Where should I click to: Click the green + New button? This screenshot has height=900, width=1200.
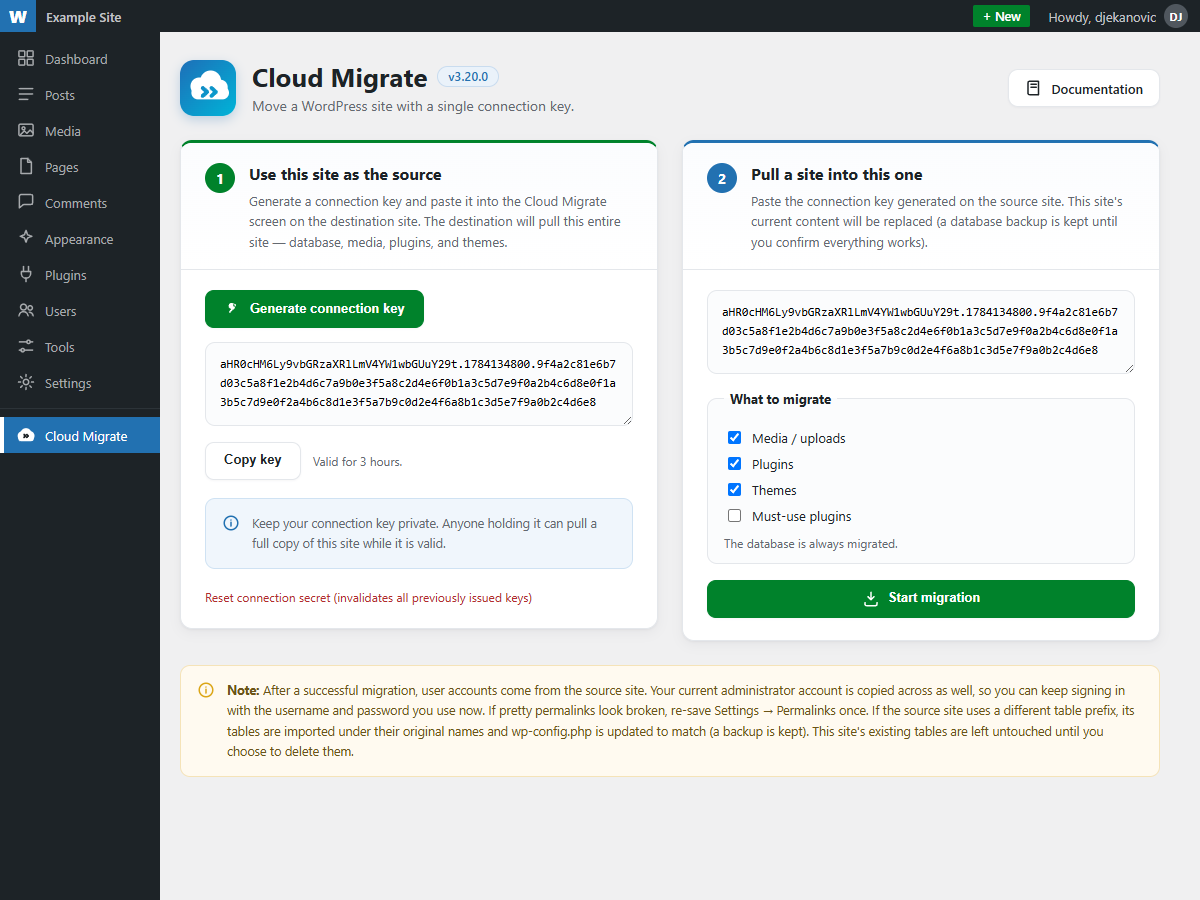1001,16
